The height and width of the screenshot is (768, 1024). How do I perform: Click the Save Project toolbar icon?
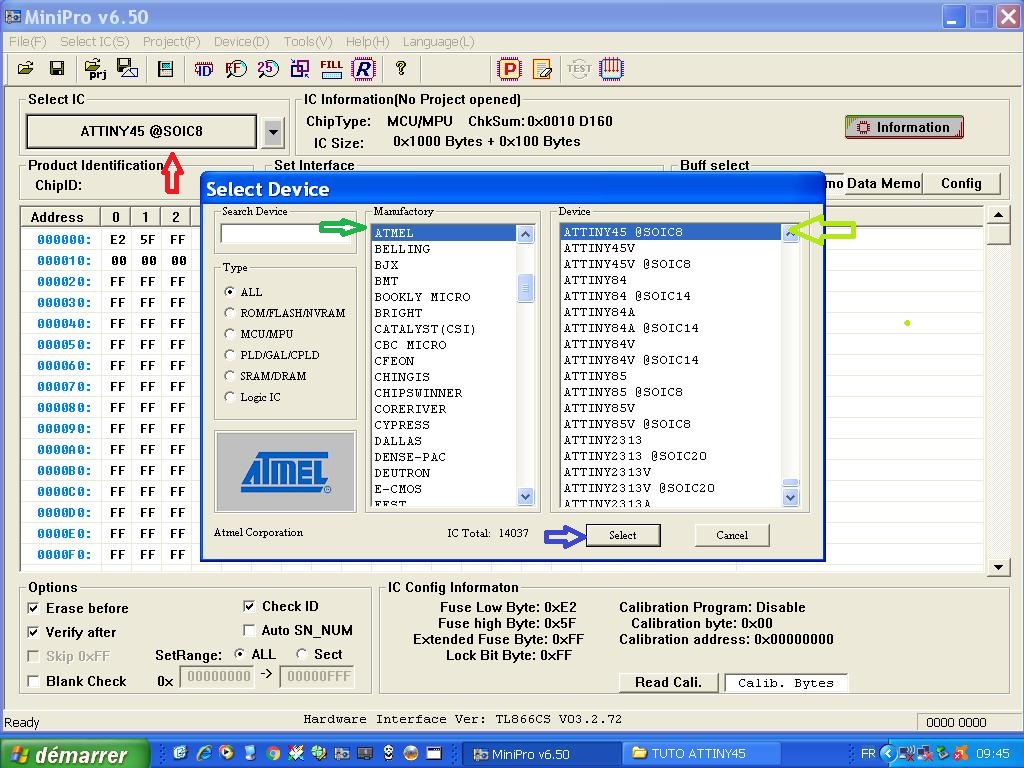click(x=127, y=68)
